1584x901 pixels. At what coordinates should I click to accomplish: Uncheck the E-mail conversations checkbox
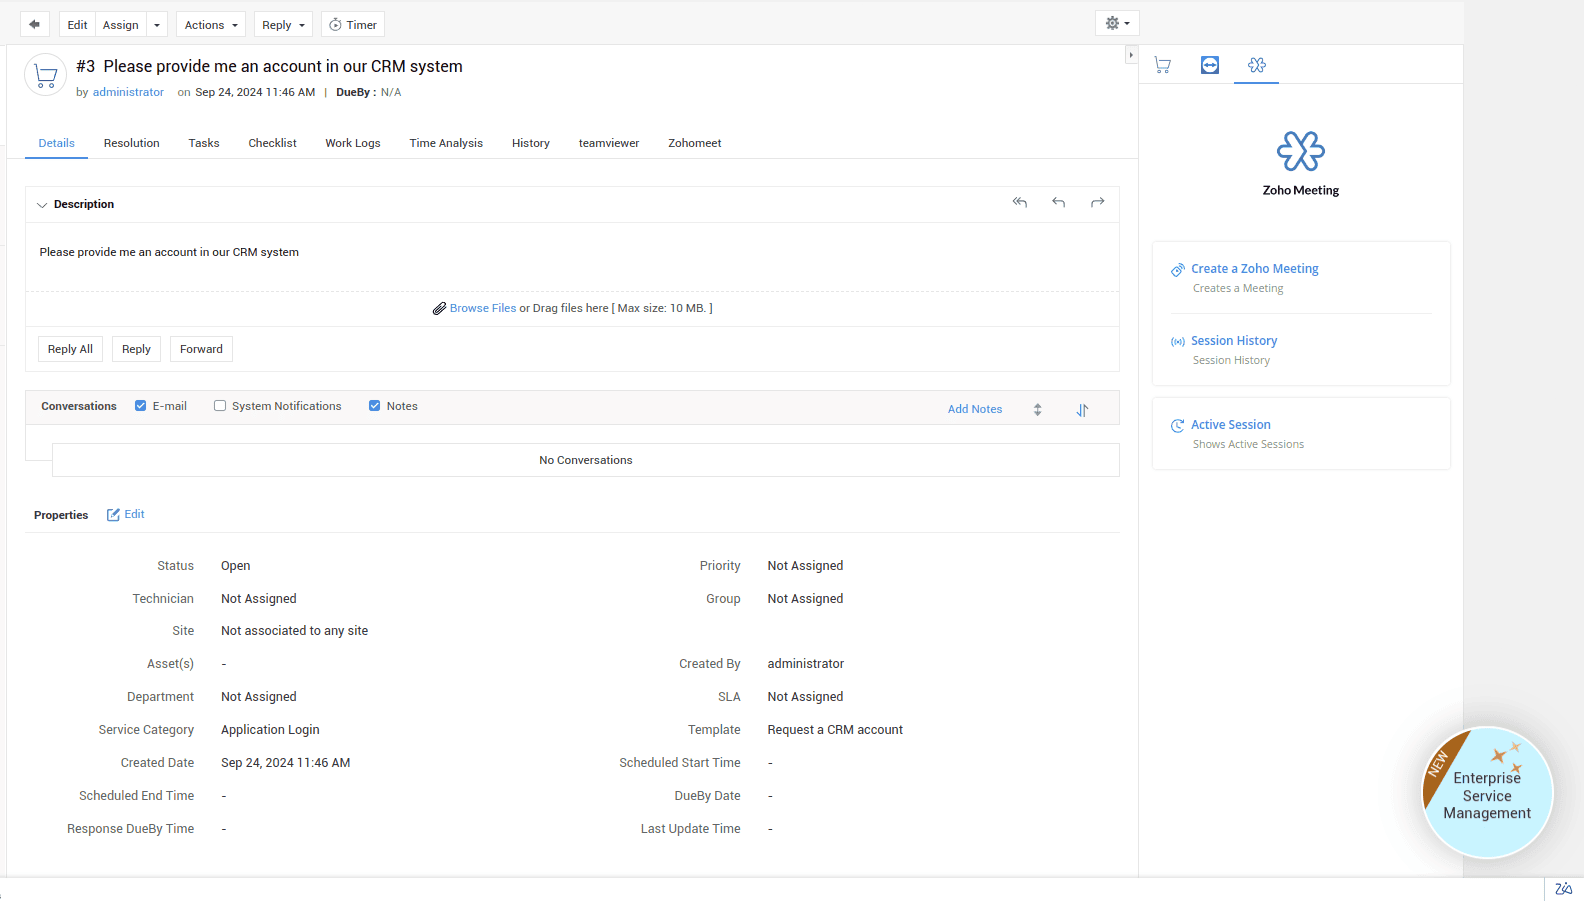click(x=141, y=406)
